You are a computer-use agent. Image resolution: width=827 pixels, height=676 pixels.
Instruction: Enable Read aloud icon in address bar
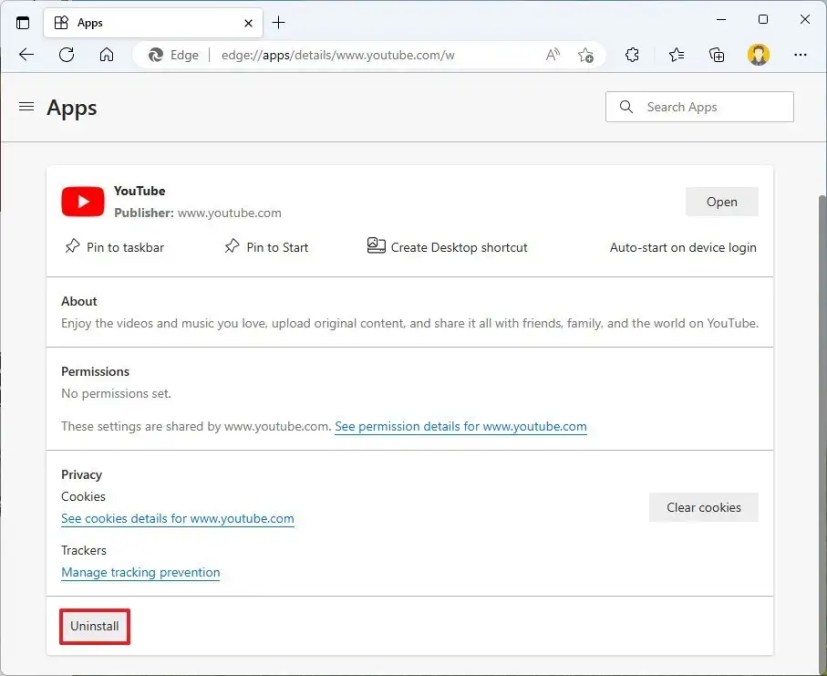click(x=553, y=54)
